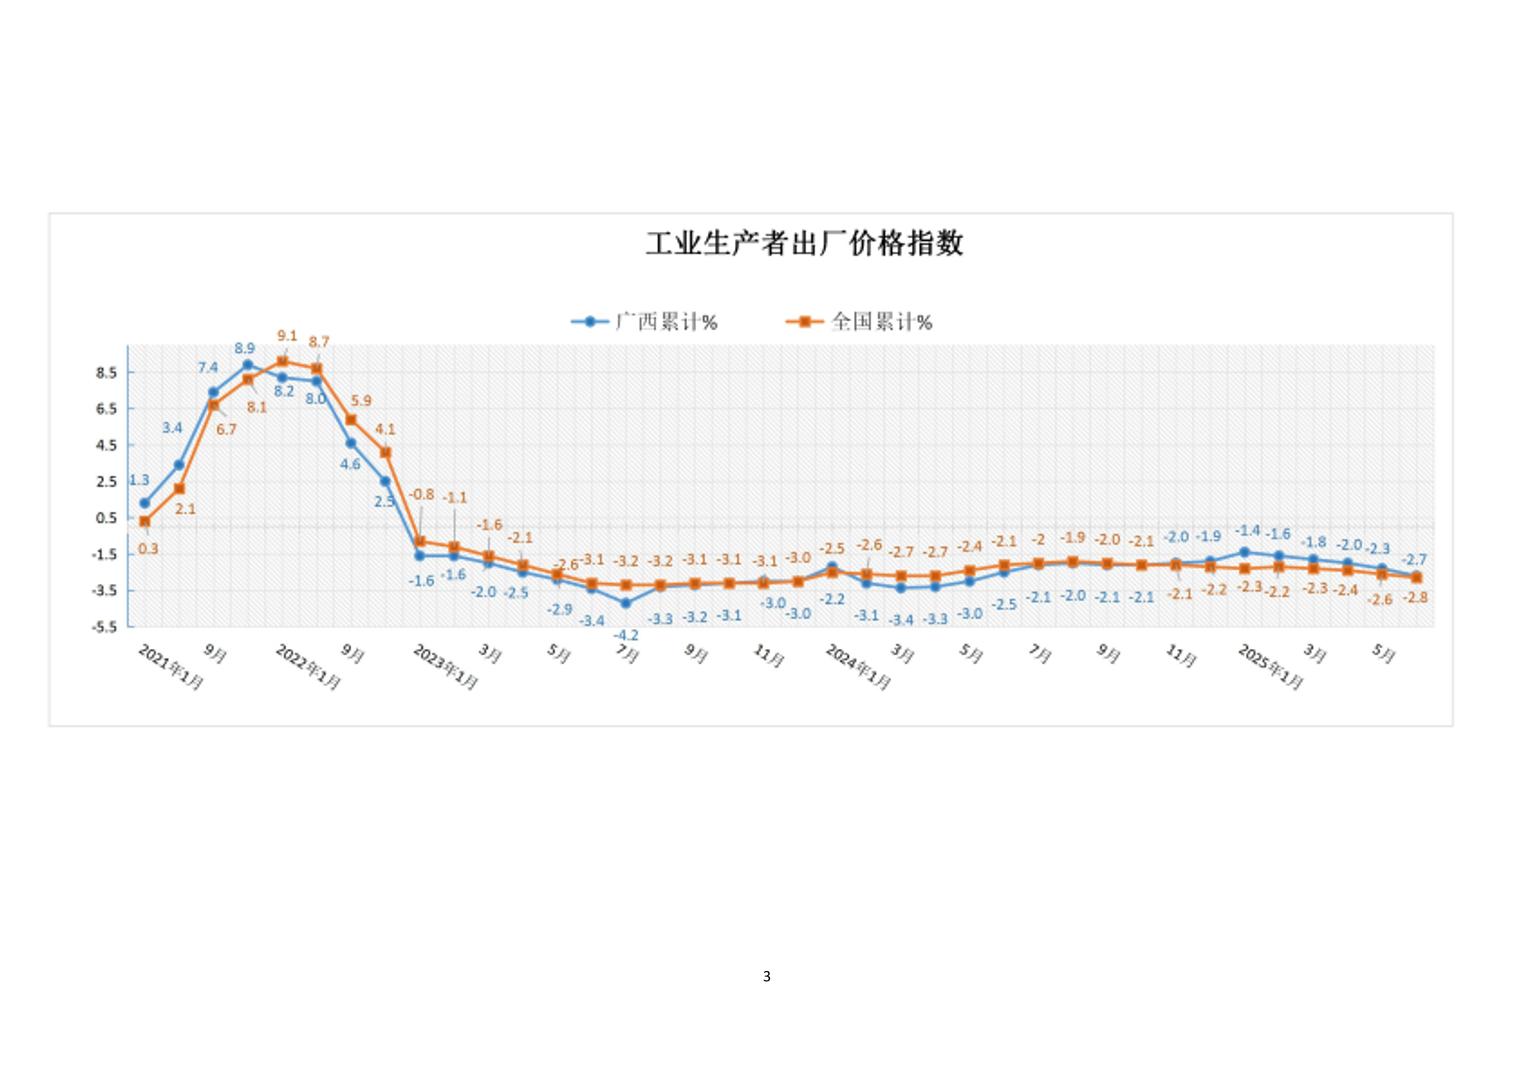Click the orange 5.9 data label
This screenshot has width=1520, height=1074.
(361, 400)
